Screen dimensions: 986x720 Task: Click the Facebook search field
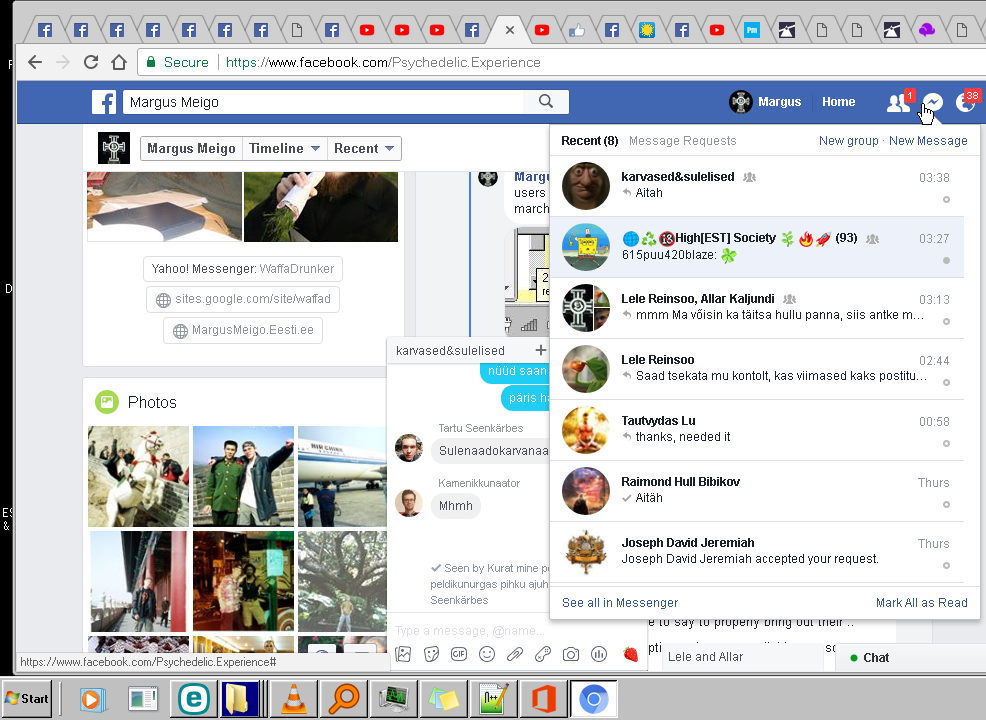[x=323, y=102]
